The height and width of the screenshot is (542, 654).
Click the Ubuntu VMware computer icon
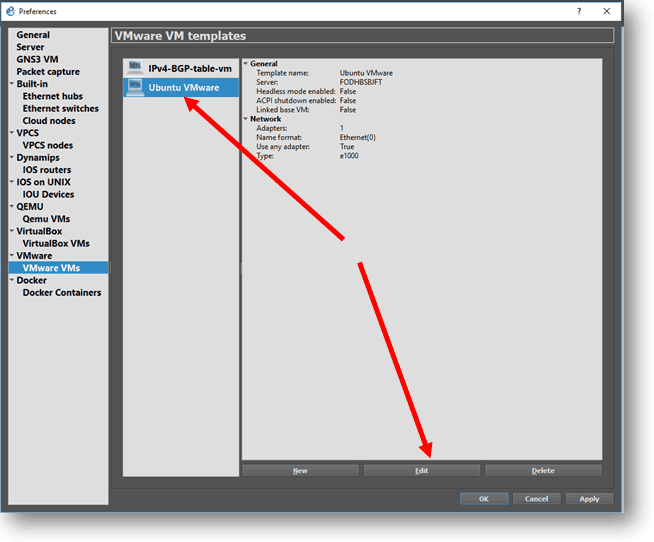pos(134,87)
